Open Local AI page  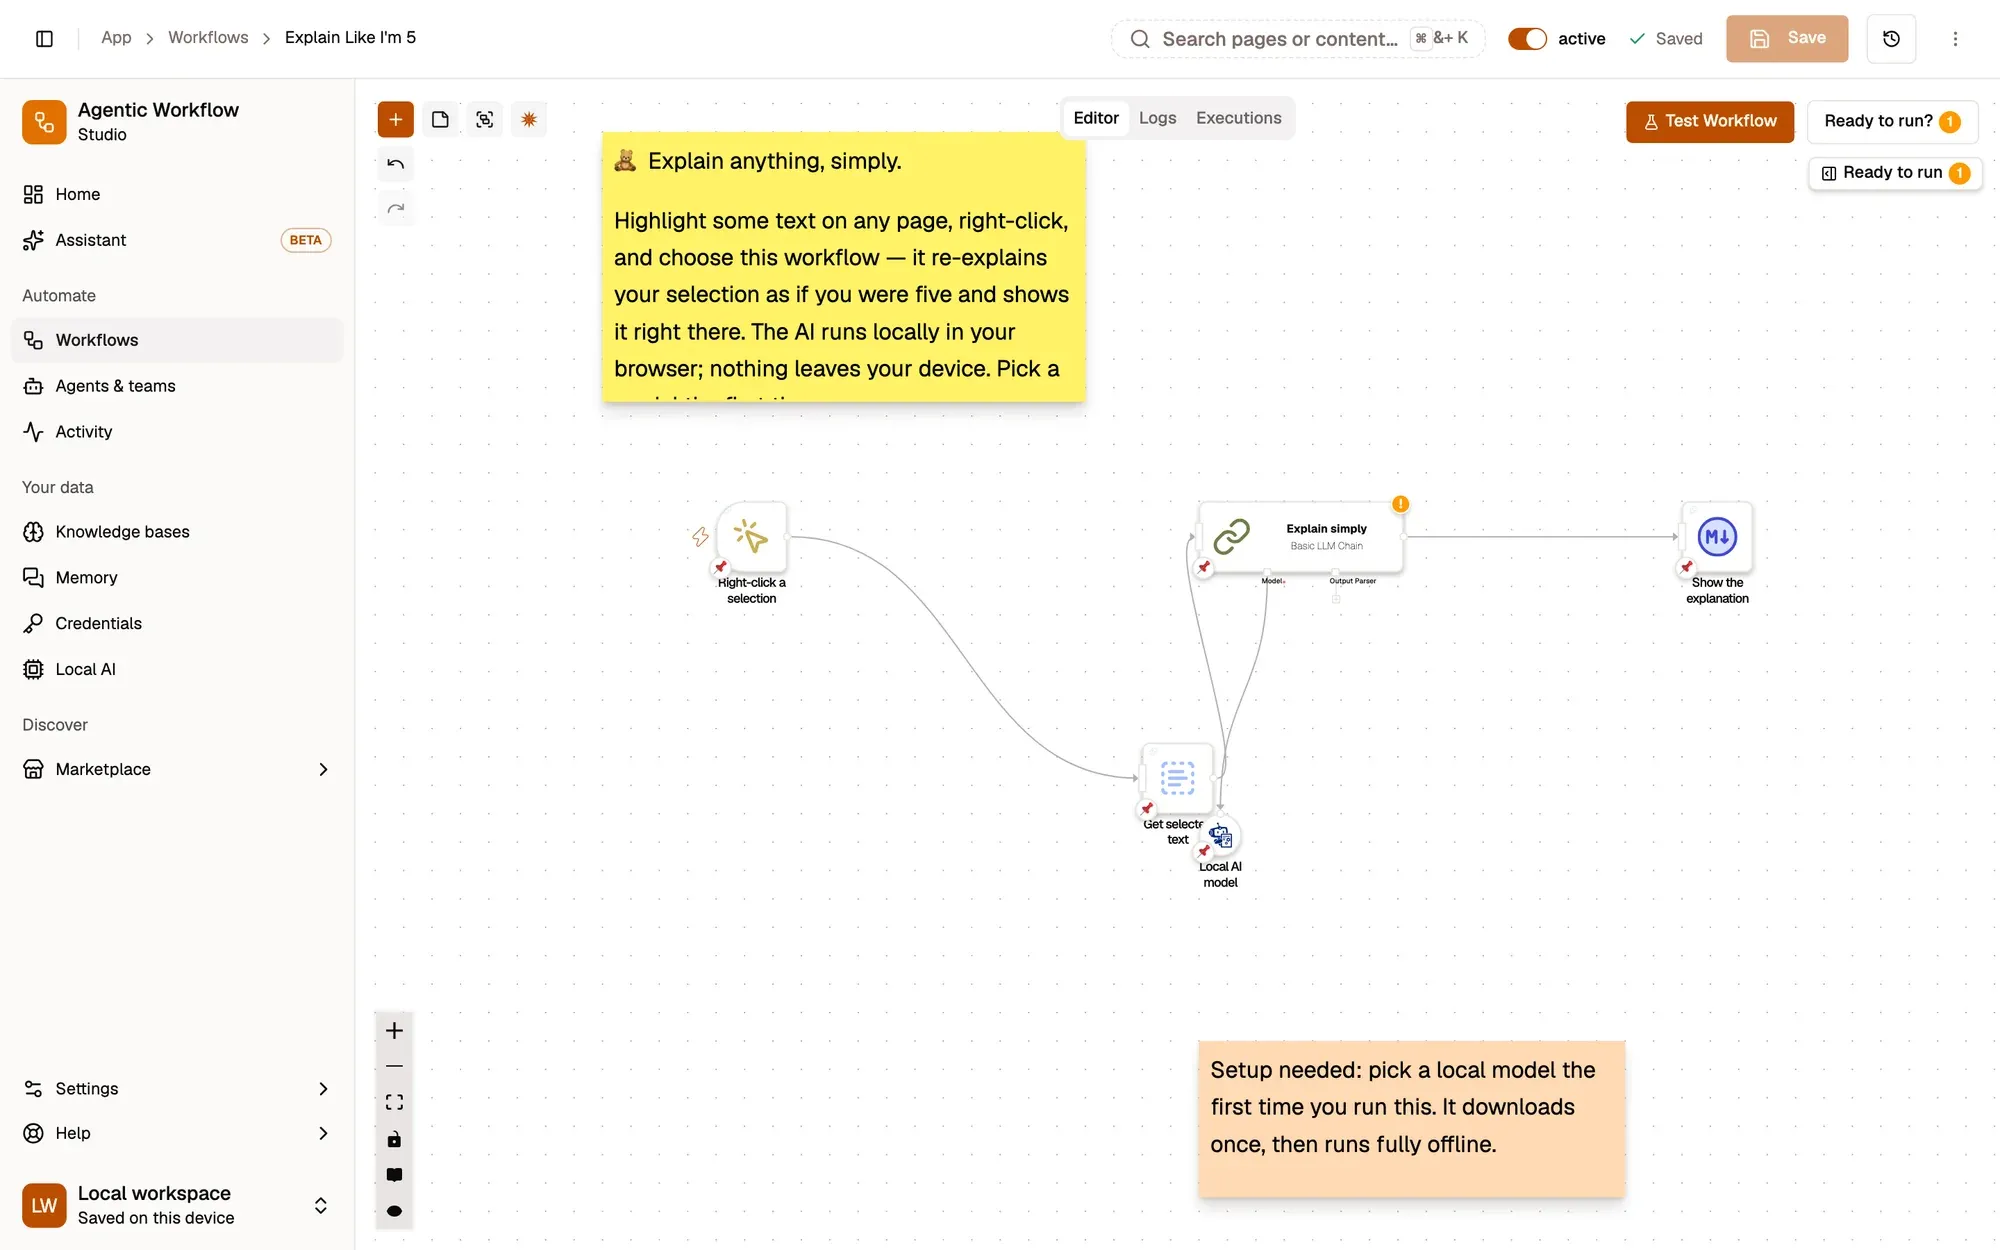point(177,670)
